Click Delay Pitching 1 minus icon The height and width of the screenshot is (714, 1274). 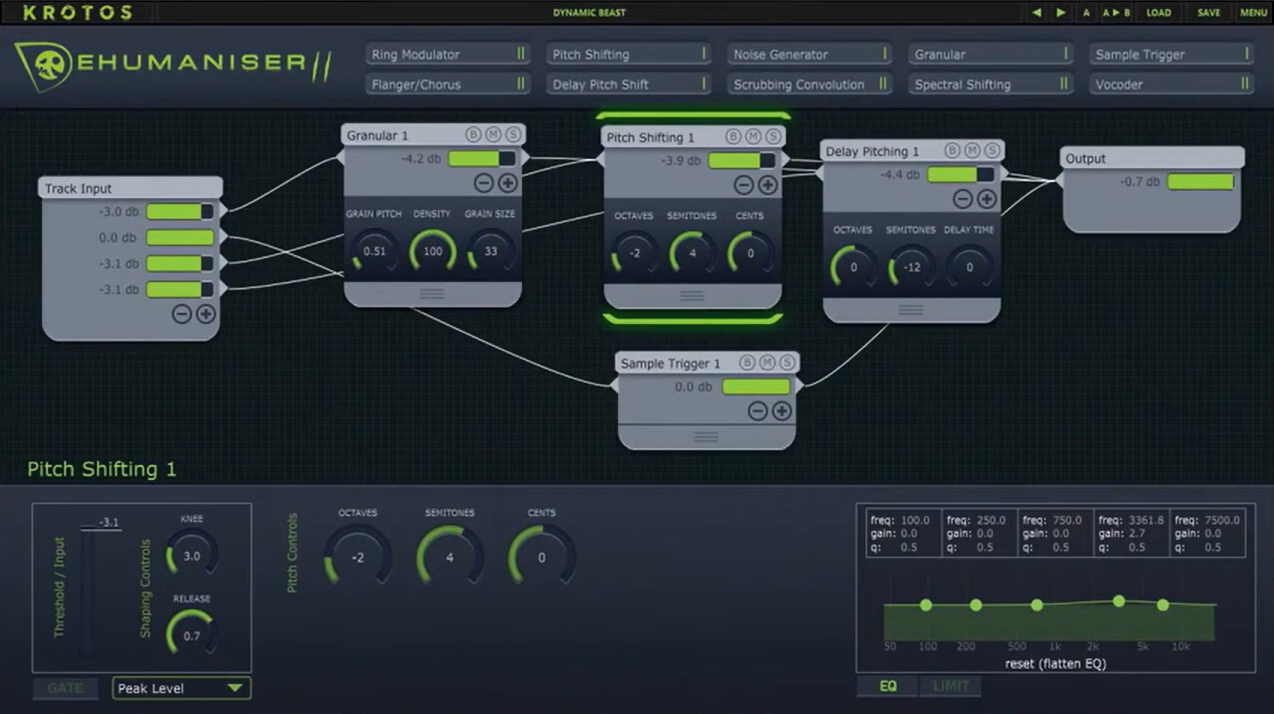[962, 199]
